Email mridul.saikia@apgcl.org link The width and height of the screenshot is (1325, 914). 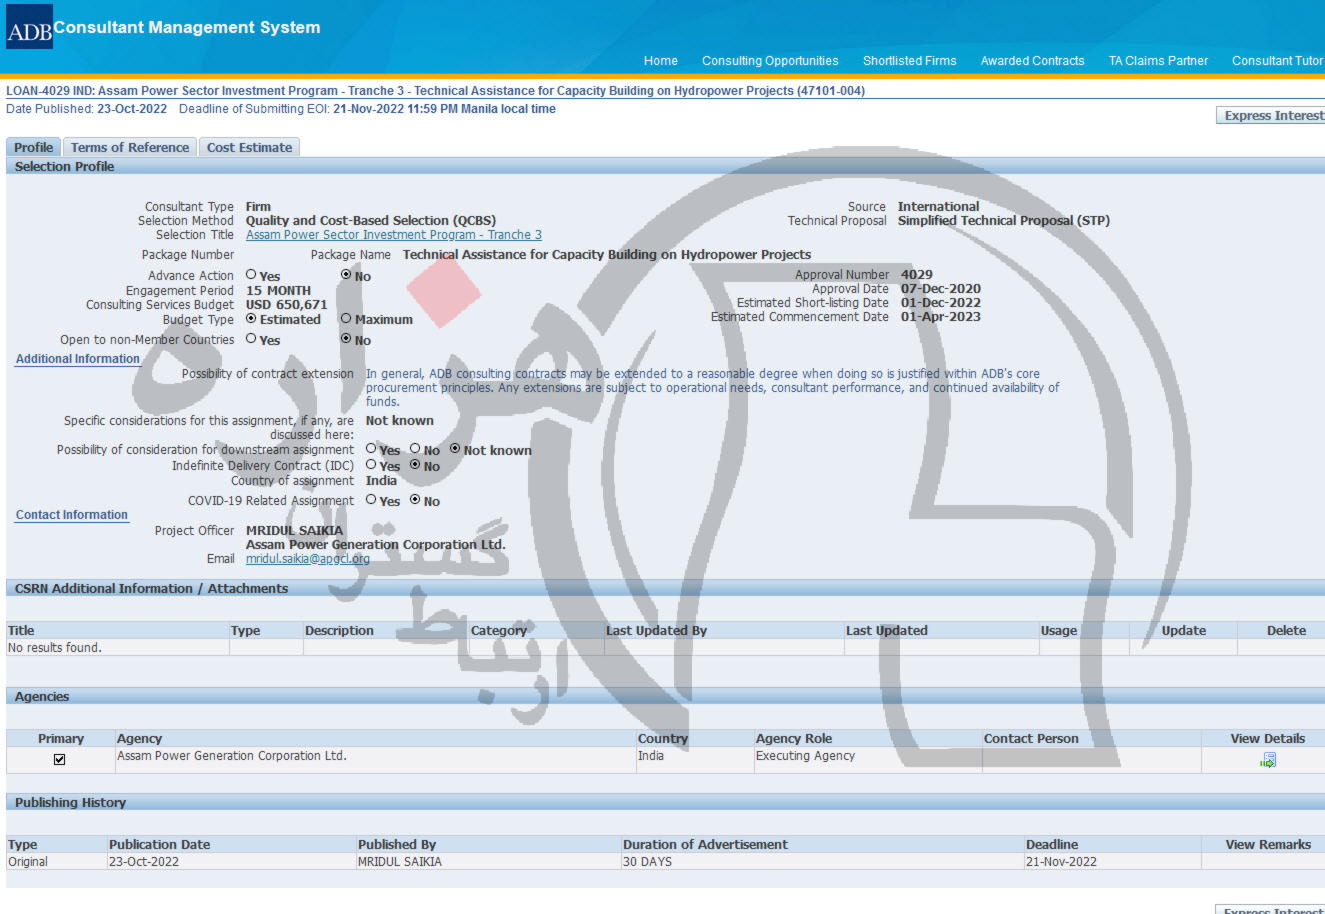tap(308, 559)
